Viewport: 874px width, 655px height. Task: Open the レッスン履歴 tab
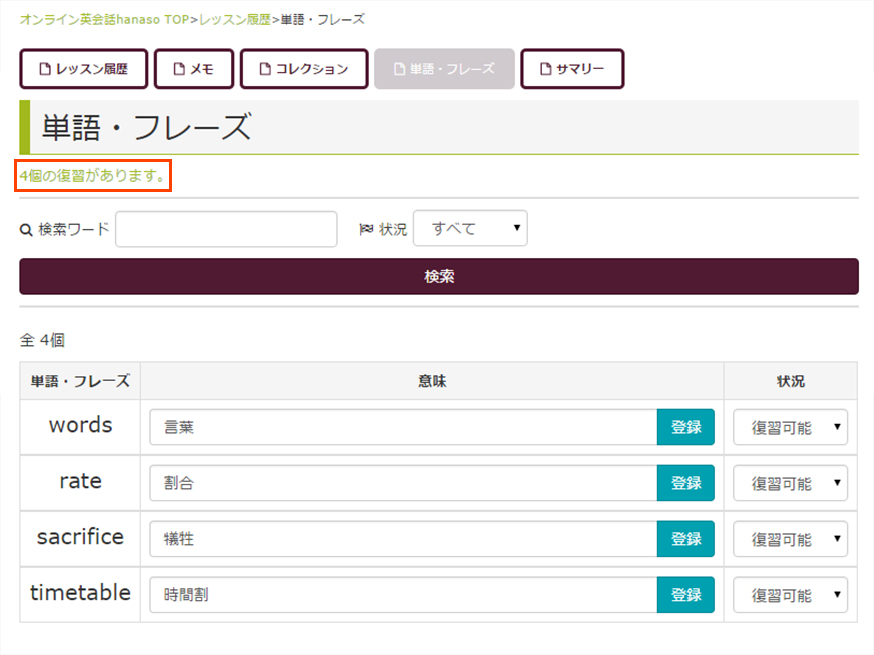[84, 69]
